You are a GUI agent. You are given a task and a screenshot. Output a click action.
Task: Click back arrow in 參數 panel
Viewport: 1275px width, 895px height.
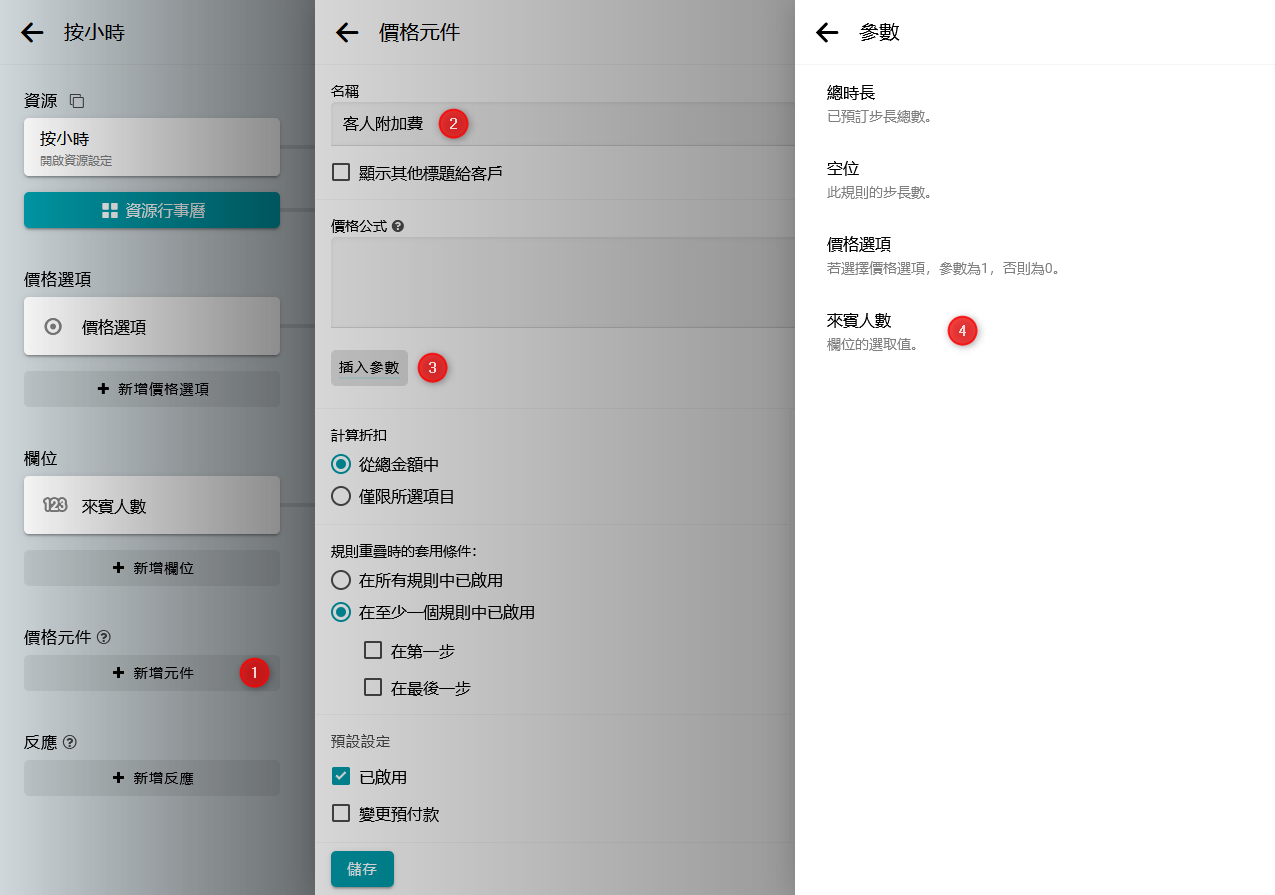827,33
